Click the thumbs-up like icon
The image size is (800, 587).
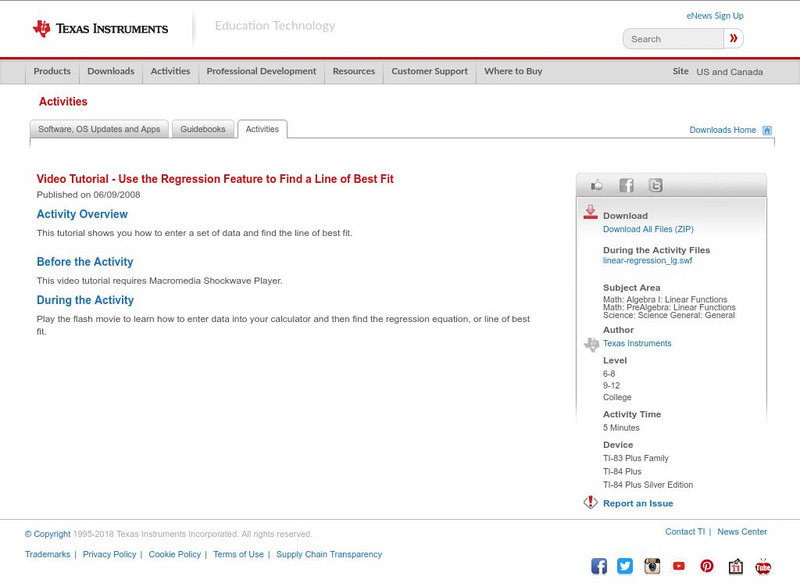pyautogui.click(x=596, y=185)
